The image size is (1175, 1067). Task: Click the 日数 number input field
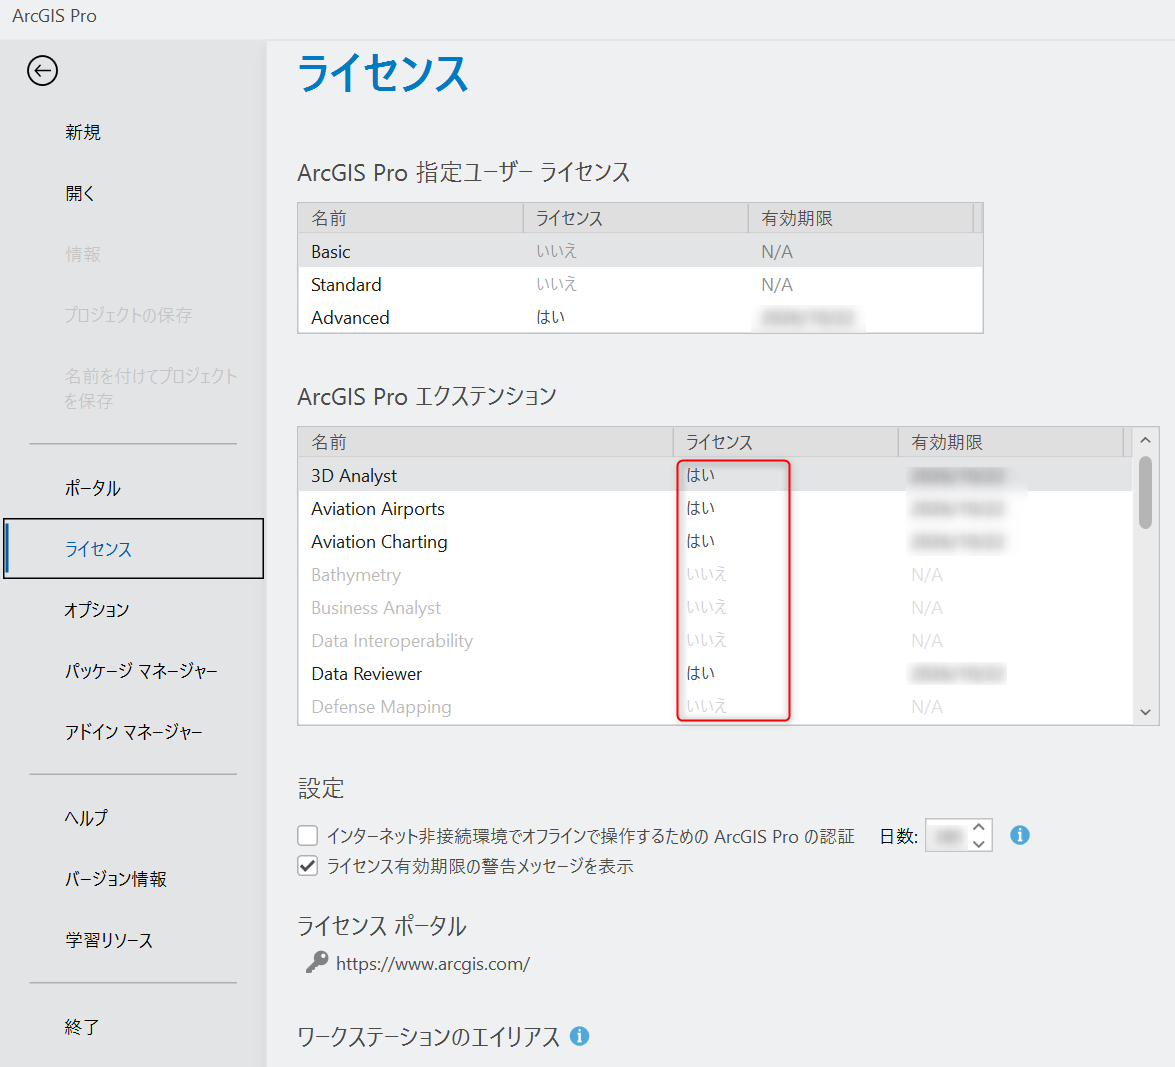click(x=947, y=836)
